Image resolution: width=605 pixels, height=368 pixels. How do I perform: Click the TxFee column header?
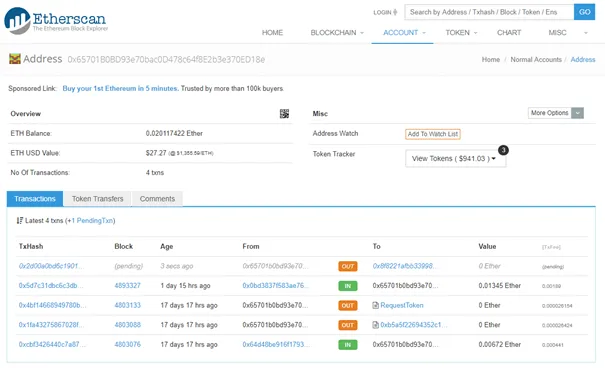pyautogui.click(x=551, y=247)
